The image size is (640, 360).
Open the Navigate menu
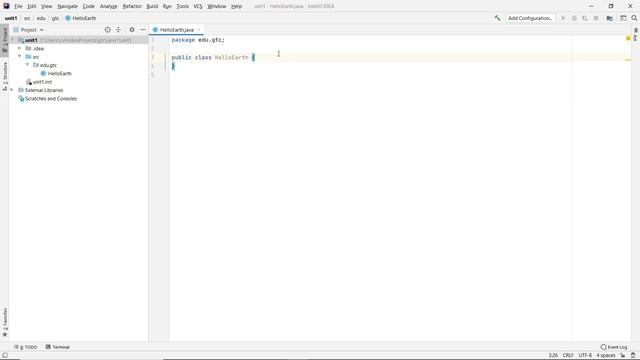pos(67,6)
